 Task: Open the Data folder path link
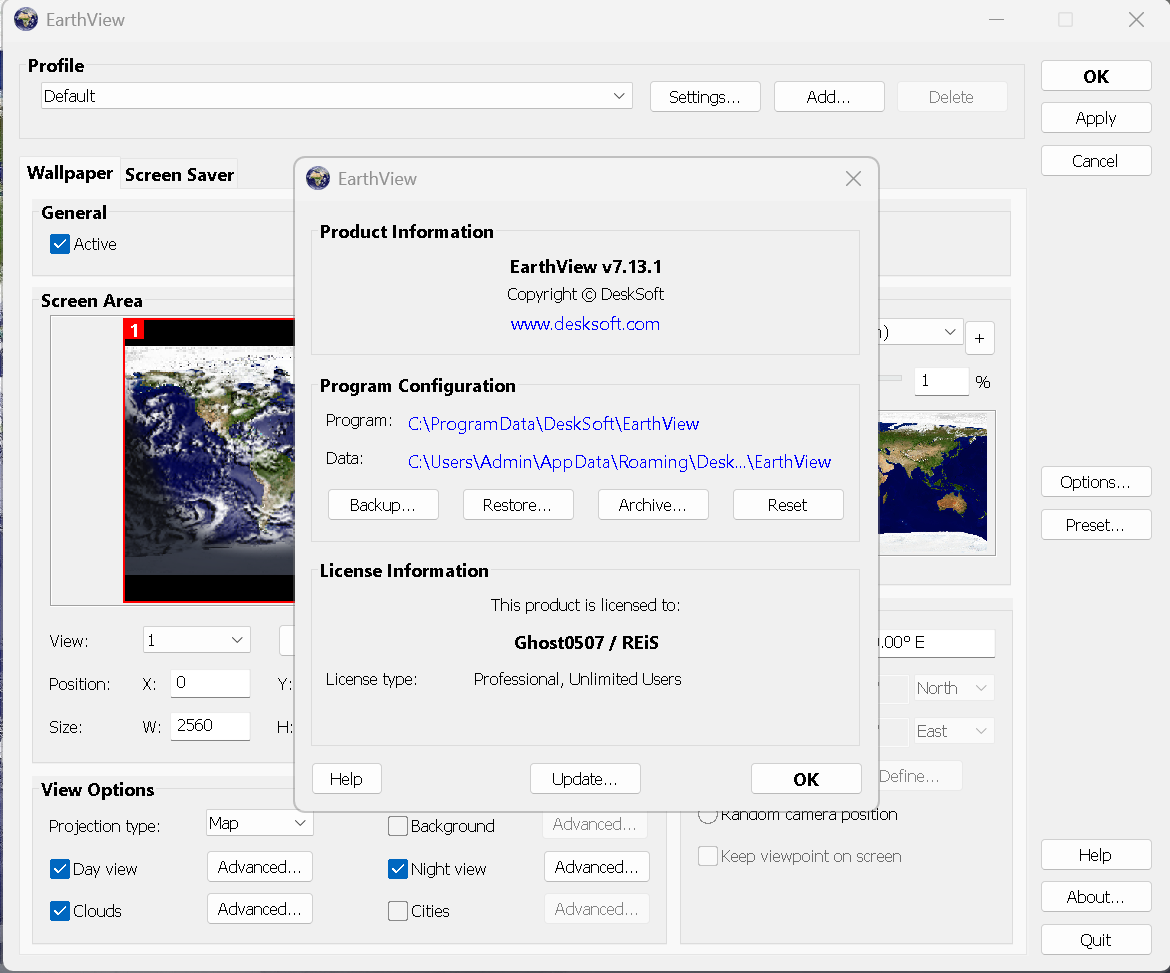[x=619, y=462]
